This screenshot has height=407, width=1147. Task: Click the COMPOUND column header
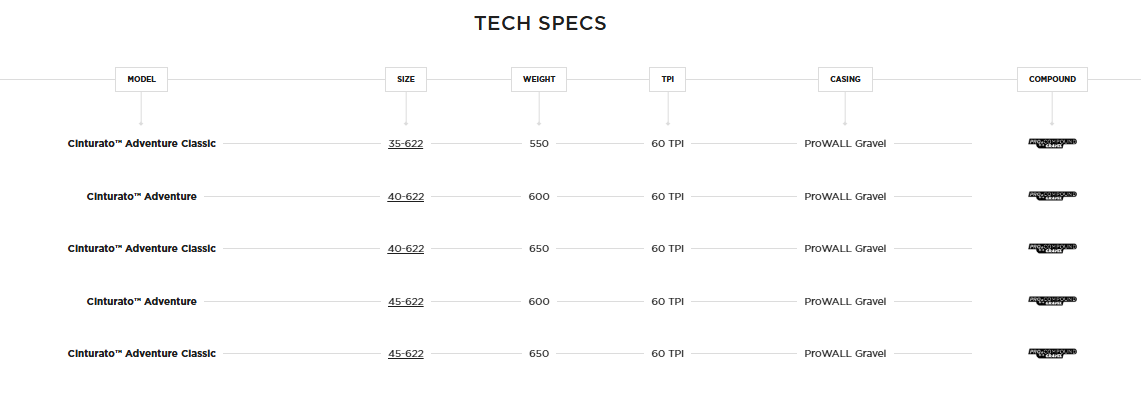[x=1052, y=79]
